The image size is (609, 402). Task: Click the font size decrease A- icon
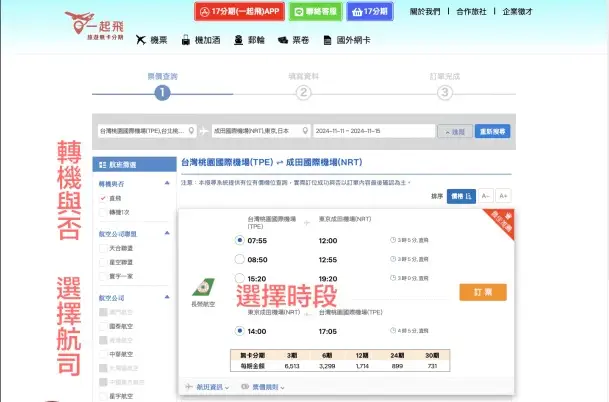point(485,196)
